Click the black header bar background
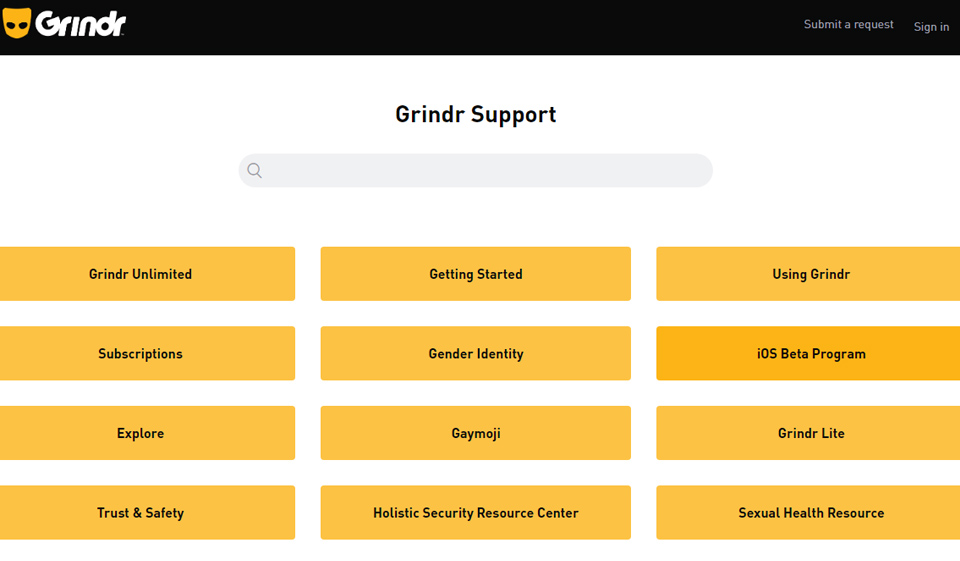Image resolution: width=960 pixels, height=561 pixels. pyautogui.click(x=450, y=27)
